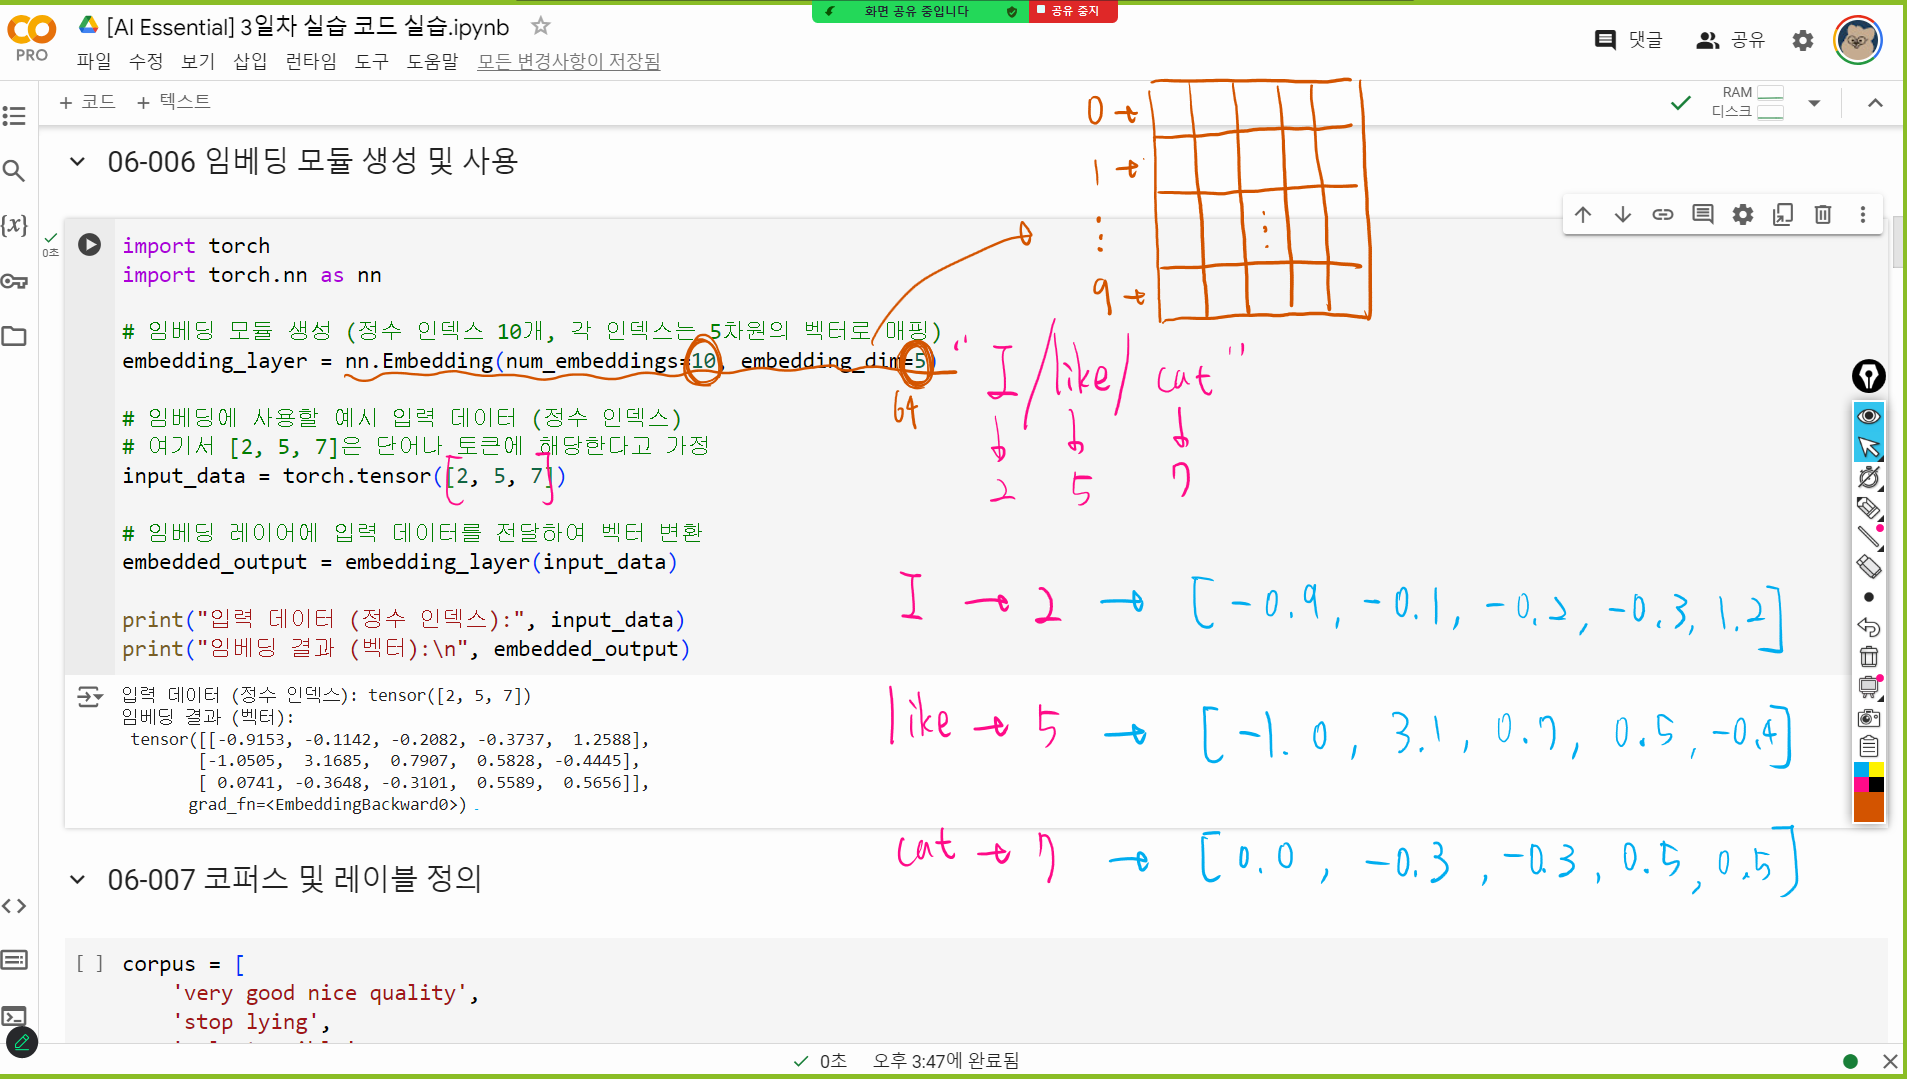Open the RAM and disk runtime dropdown
Screen dimensions: 1907x1079
coord(1814,102)
